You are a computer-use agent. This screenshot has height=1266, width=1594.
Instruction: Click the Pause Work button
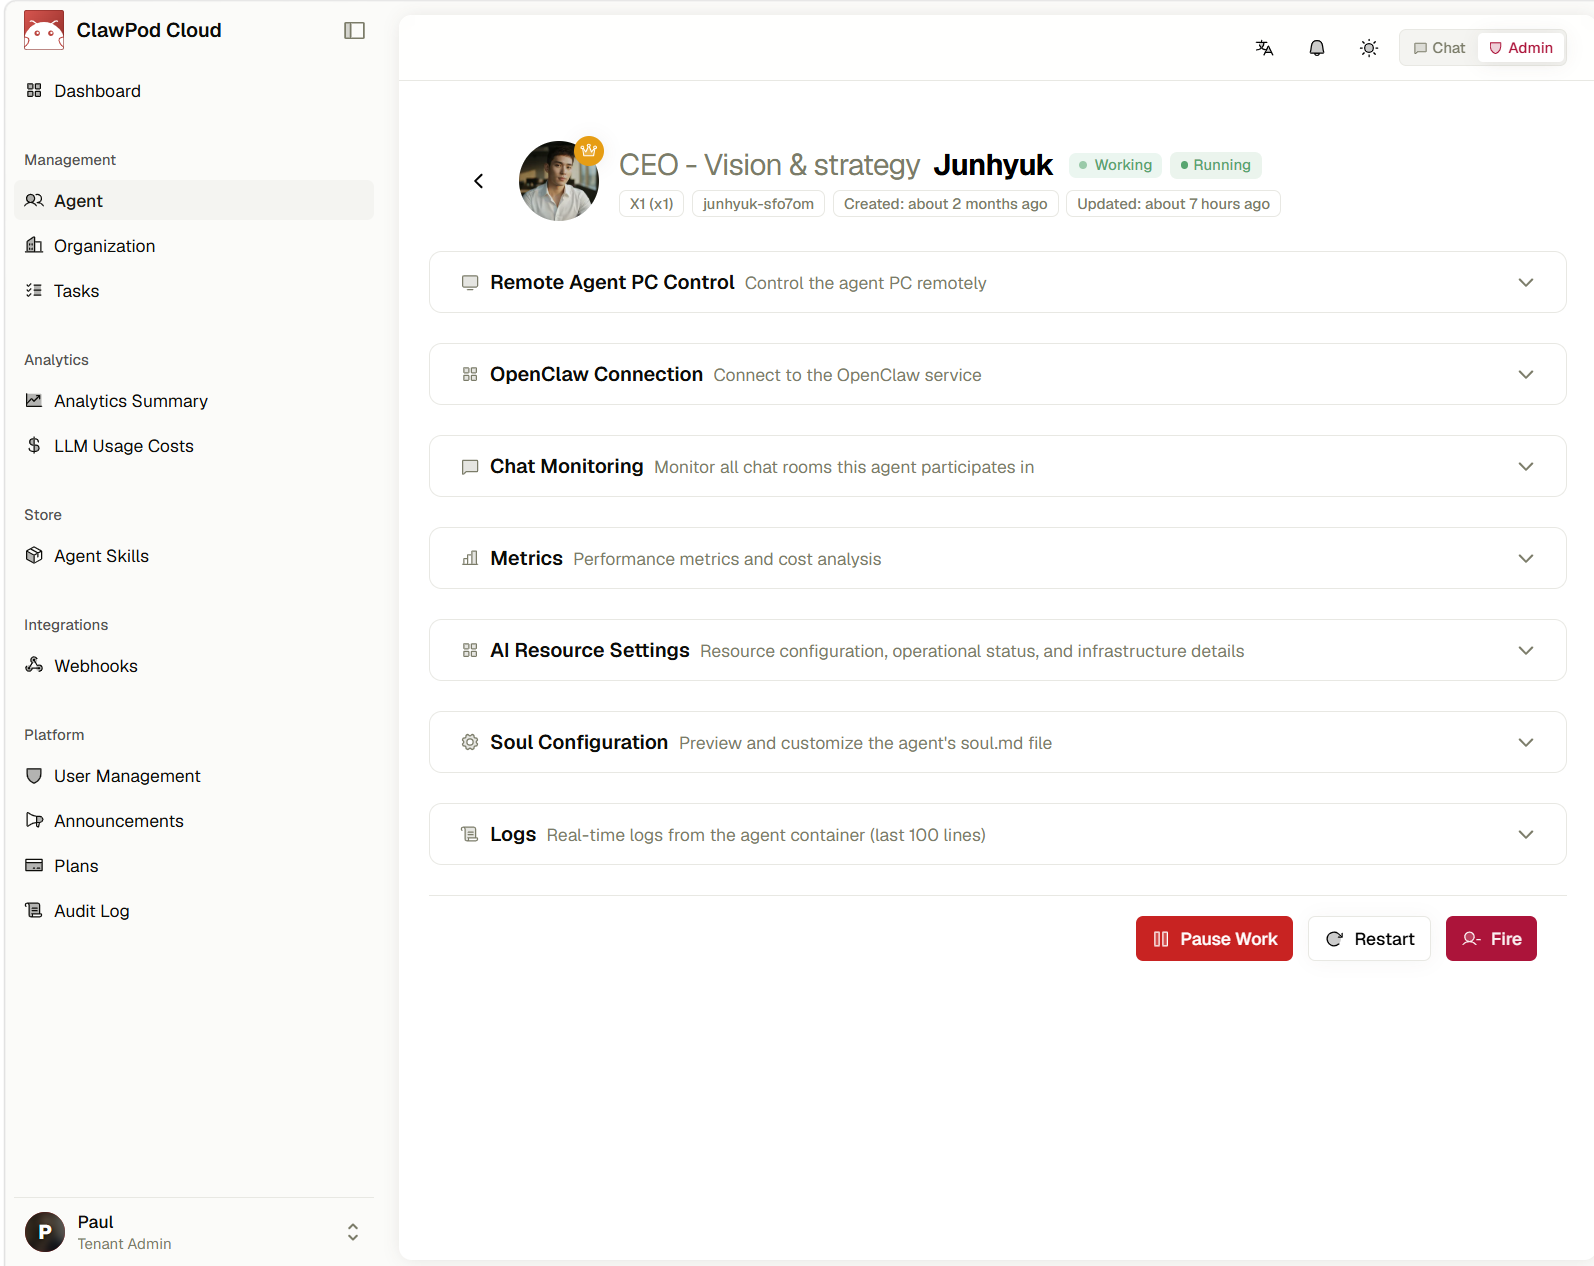click(1214, 939)
